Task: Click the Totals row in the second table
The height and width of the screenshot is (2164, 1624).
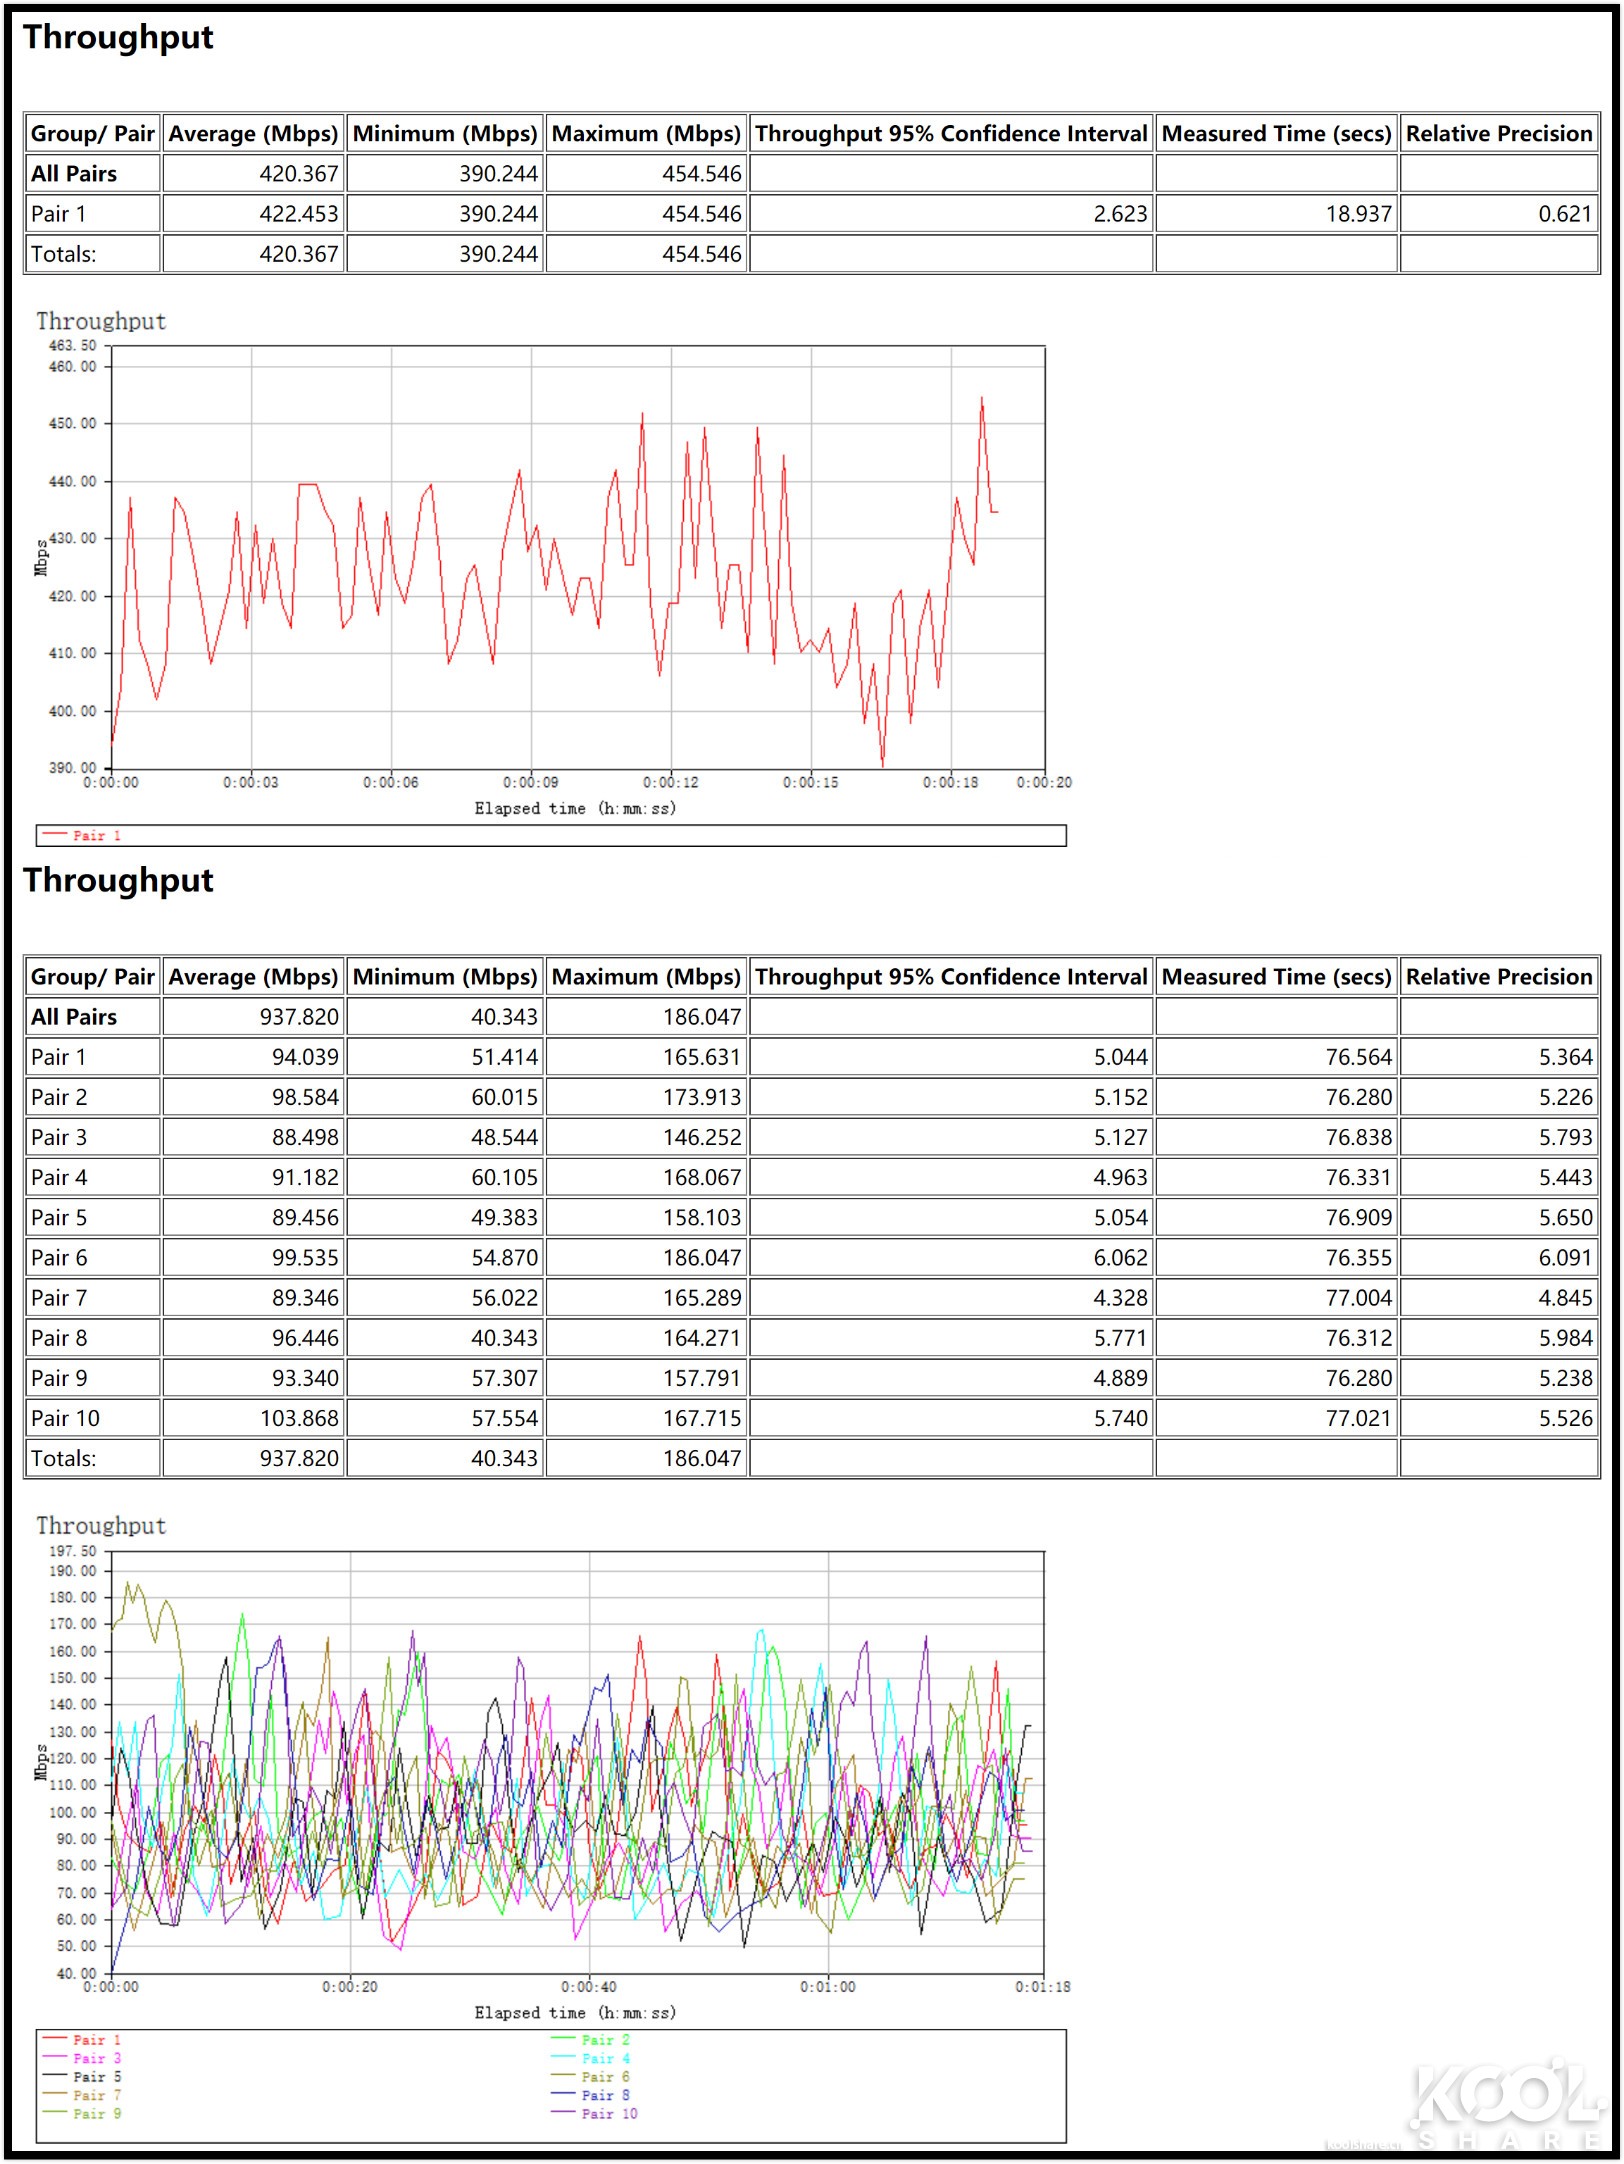Action: tap(66, 1459)
